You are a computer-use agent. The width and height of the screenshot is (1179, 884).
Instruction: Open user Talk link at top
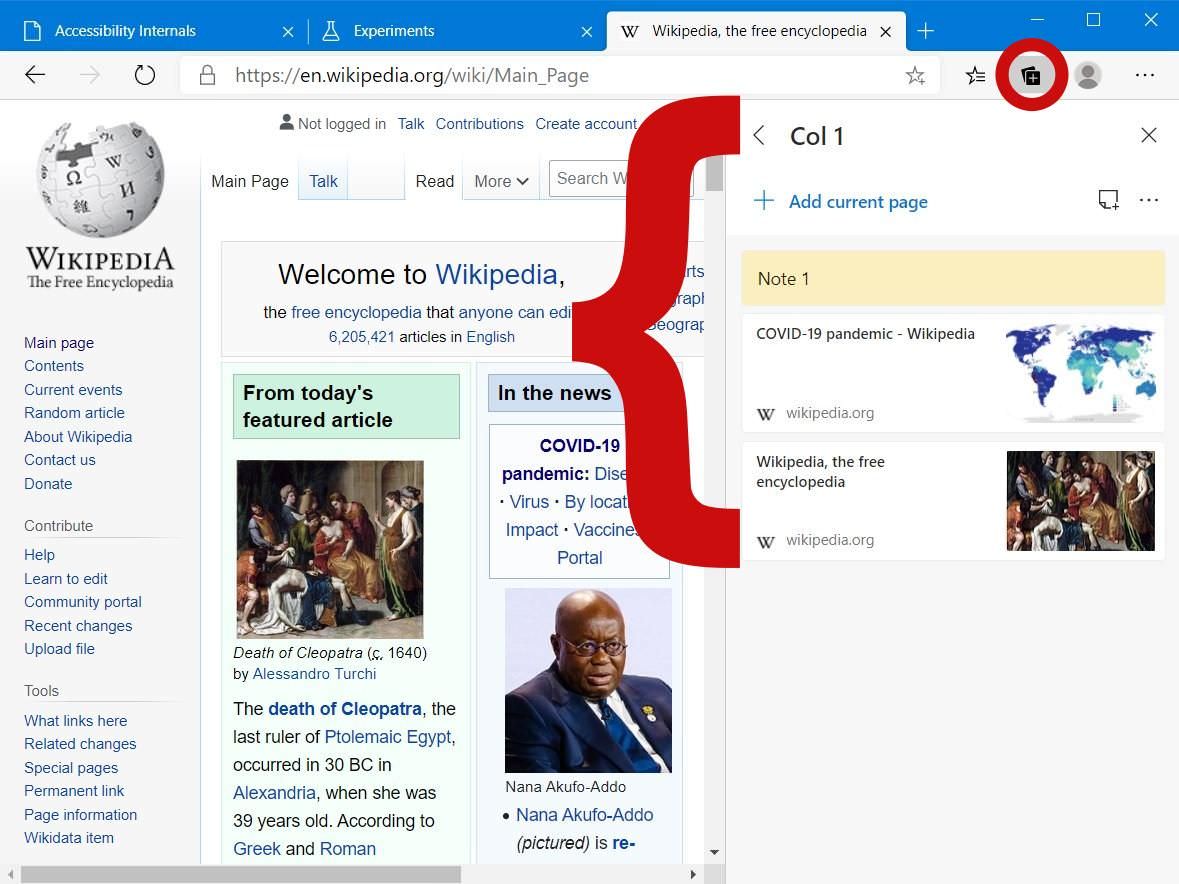tap(411, 124)
